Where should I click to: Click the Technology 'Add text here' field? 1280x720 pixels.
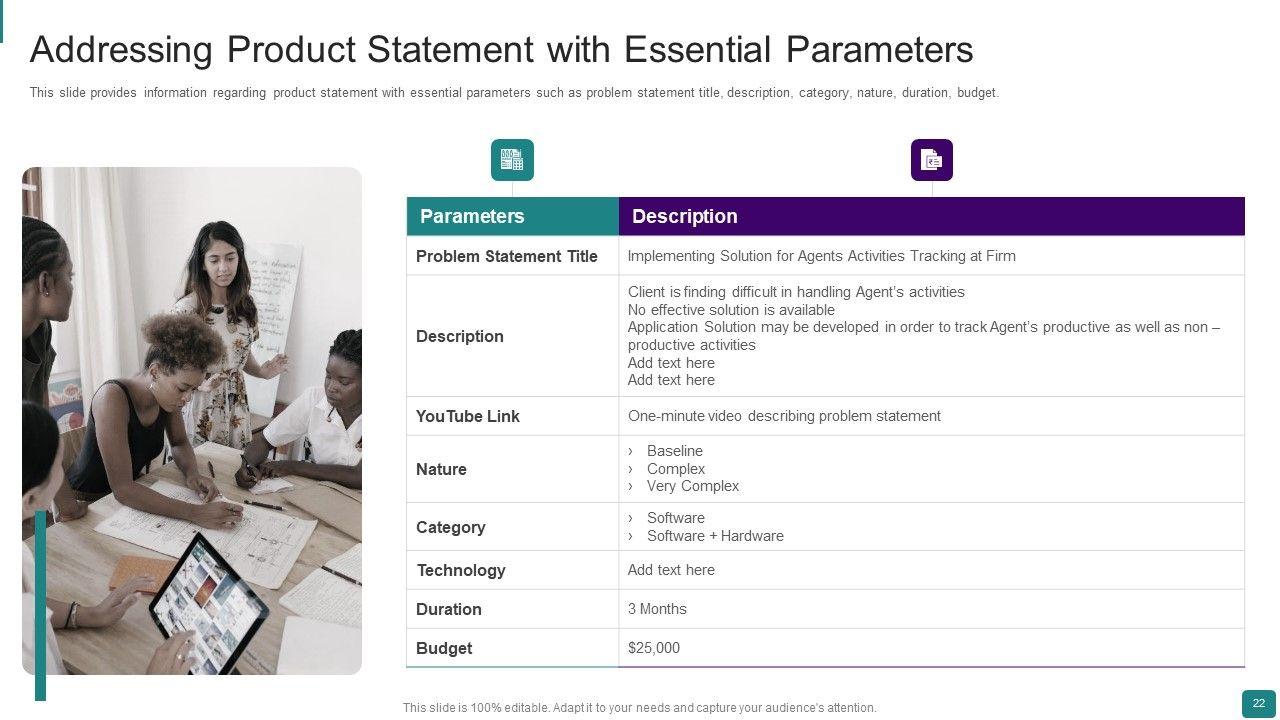click(671, 570)
